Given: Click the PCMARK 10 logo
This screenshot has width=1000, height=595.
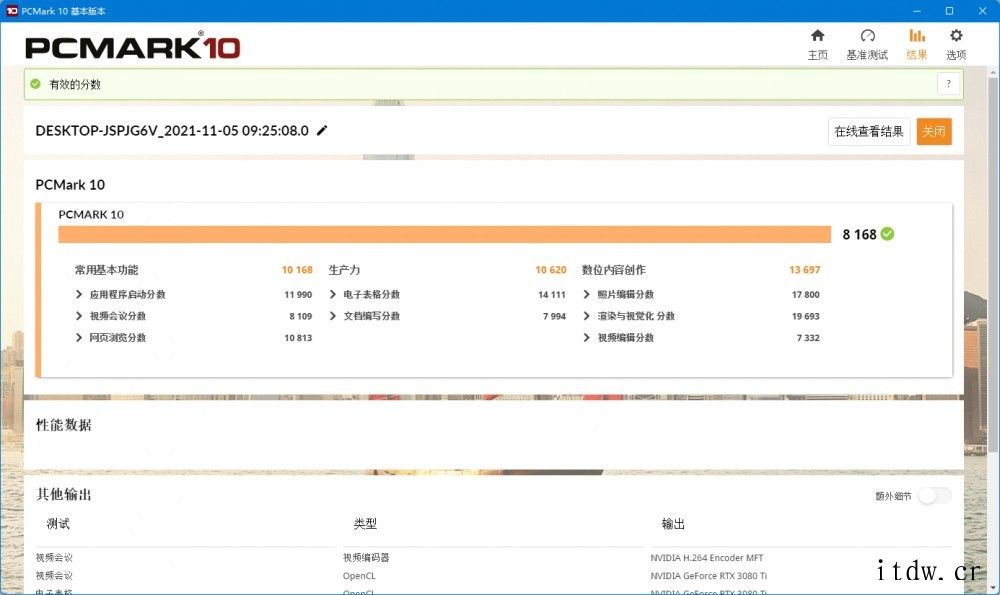Looking at the screenshot, I should 133,47.
